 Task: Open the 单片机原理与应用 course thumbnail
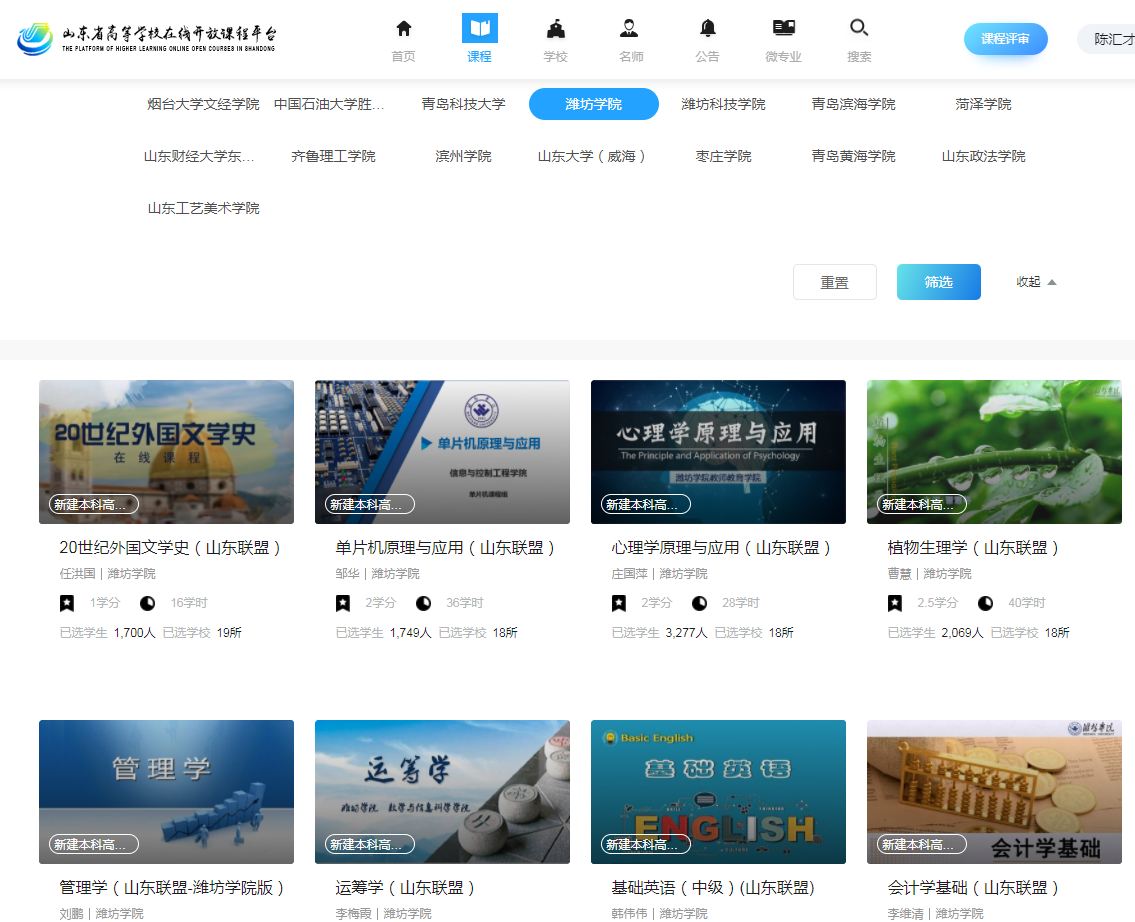[442, 452]
